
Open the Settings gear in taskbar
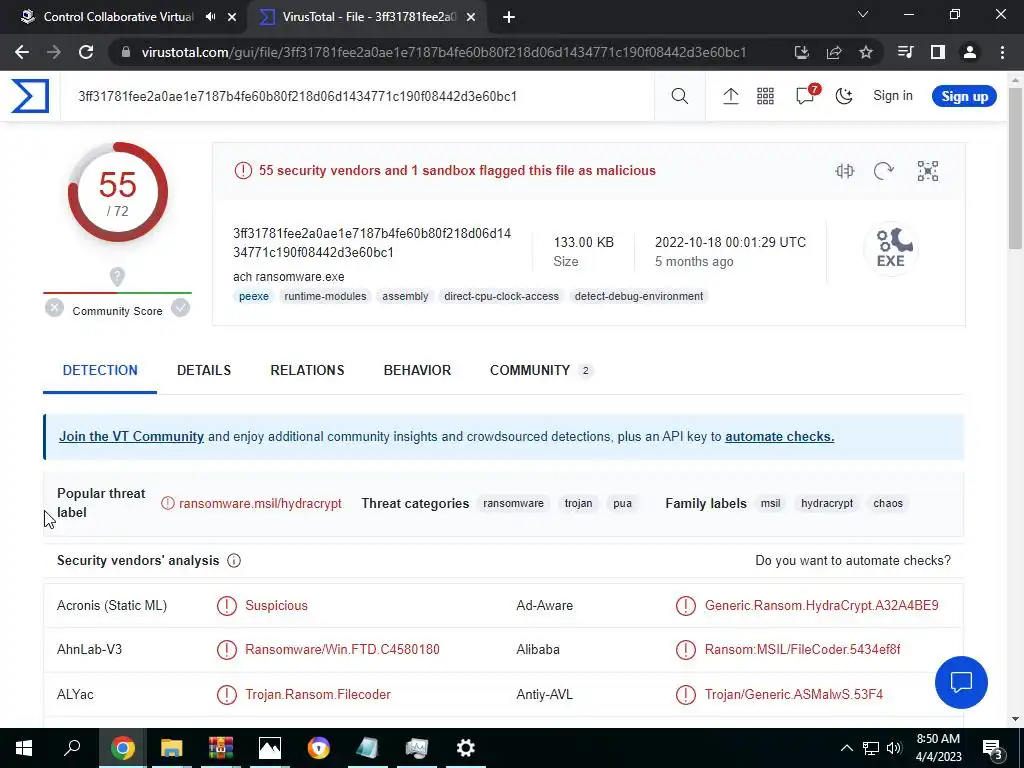click(x=466, y=748)
